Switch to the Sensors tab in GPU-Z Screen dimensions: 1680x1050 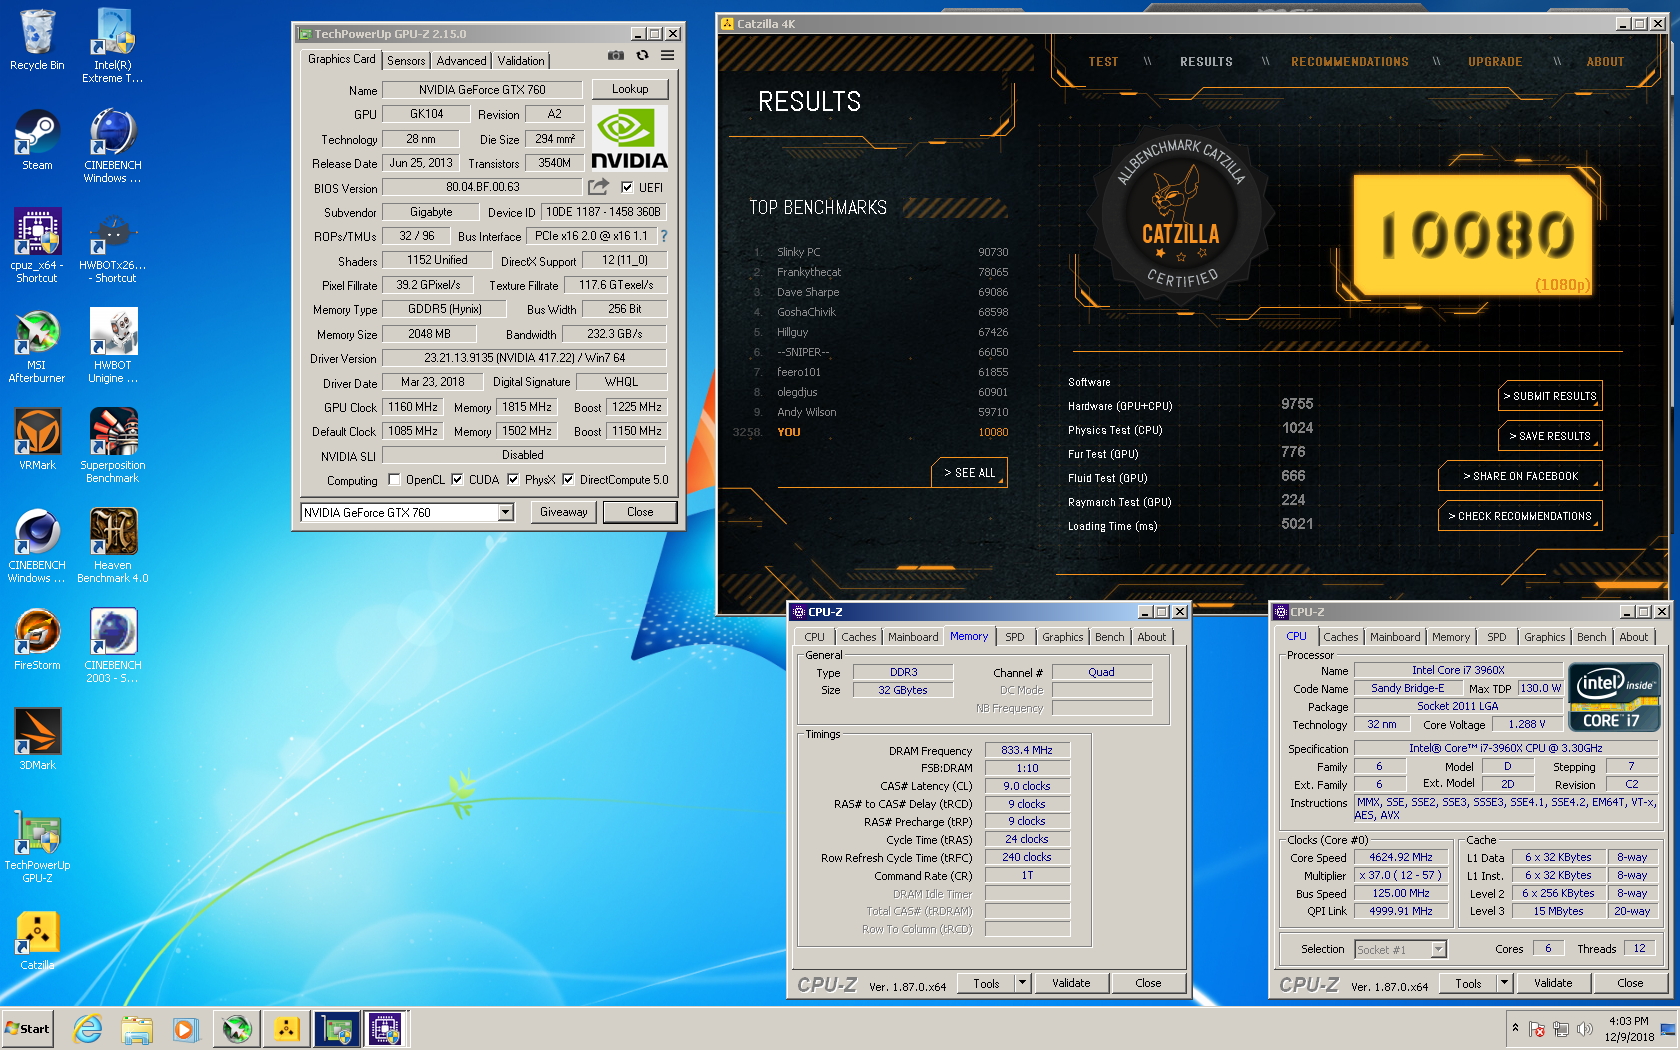[x=406, y=61]
